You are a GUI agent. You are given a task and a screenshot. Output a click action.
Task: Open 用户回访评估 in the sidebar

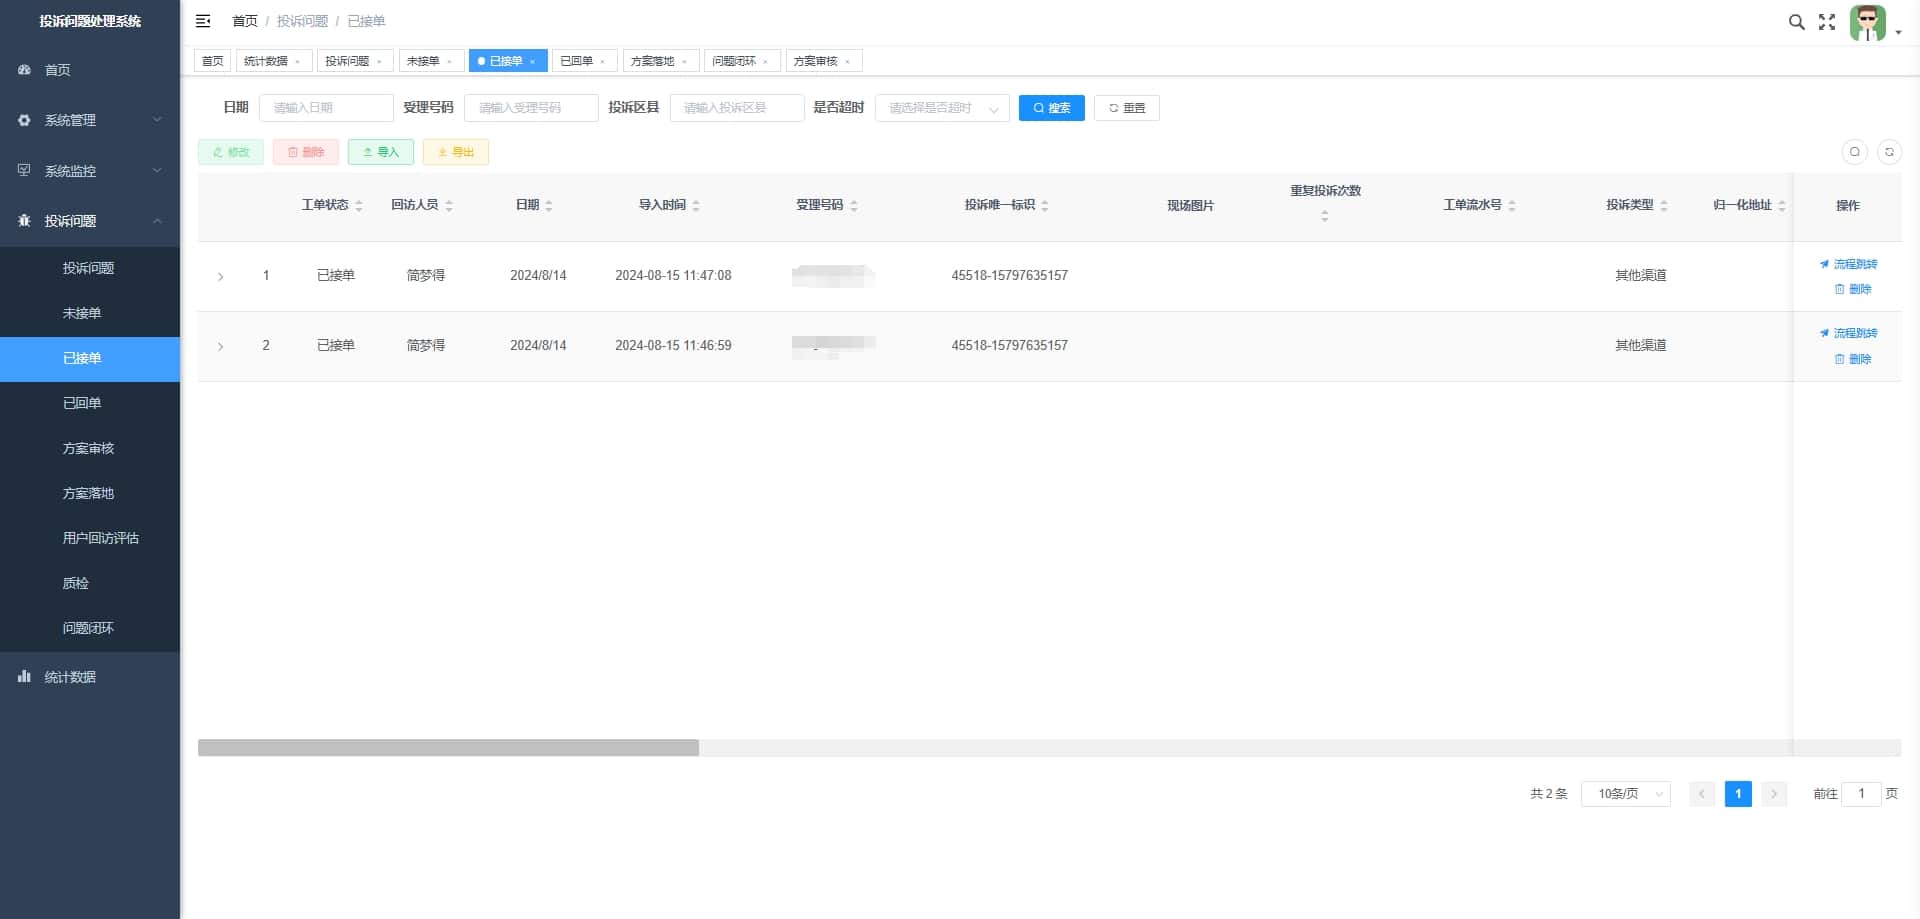click(x=100, y=538)
